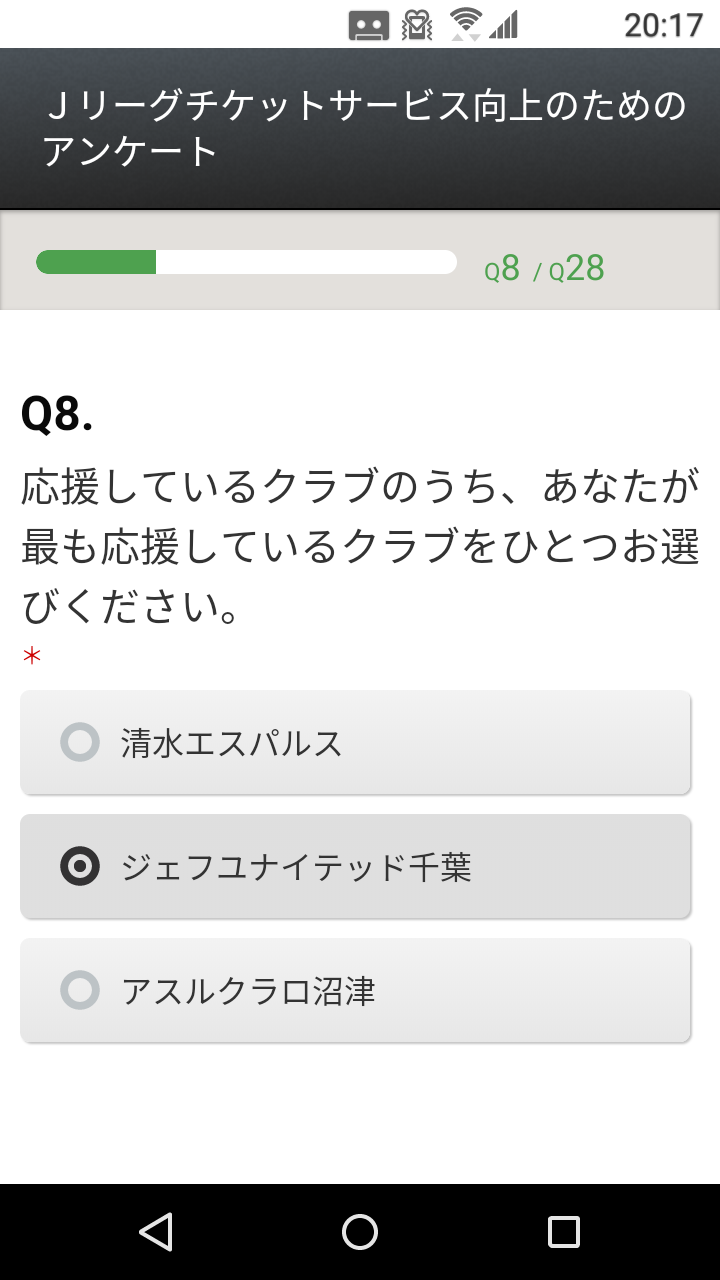
Task: Click the green filled part of progress bar
Action: click(x=96, y=262)
